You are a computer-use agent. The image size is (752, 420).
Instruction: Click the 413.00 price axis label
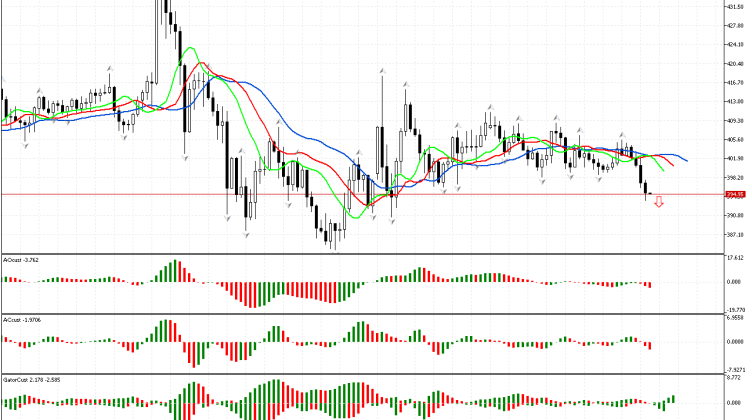click(x=735, y=101)
